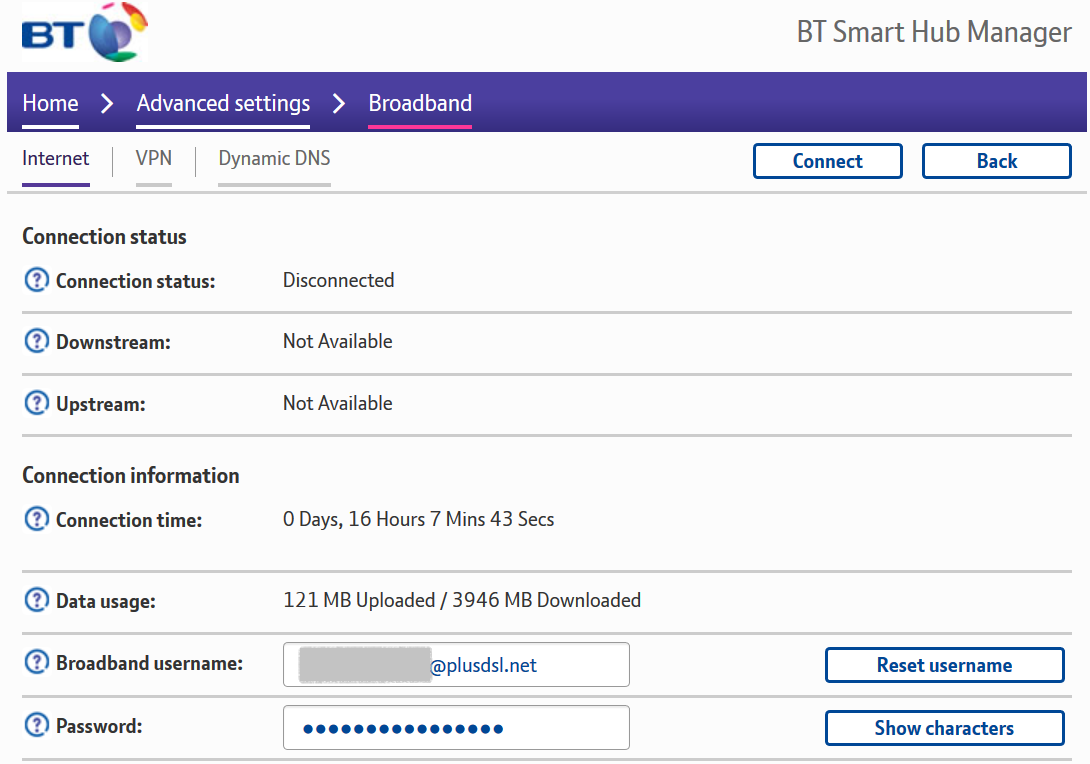Click the Back button
The width and height of the screenshot is (1090, 764).
pos(997,161)
